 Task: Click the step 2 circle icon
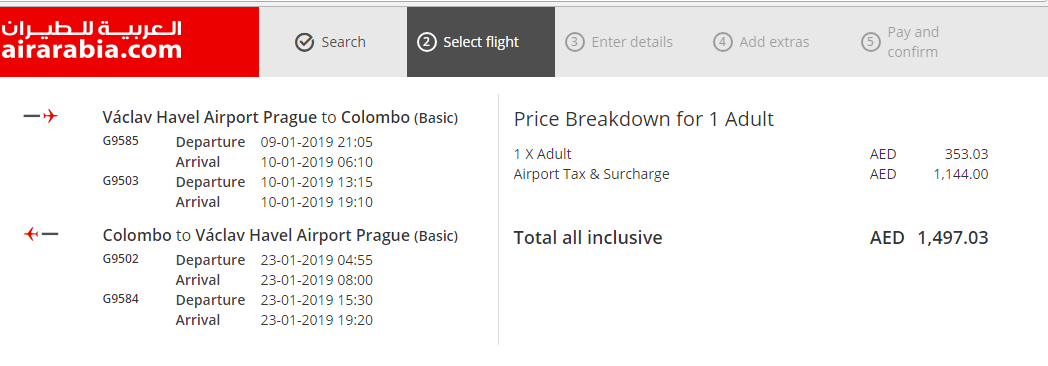click(426, 42)
